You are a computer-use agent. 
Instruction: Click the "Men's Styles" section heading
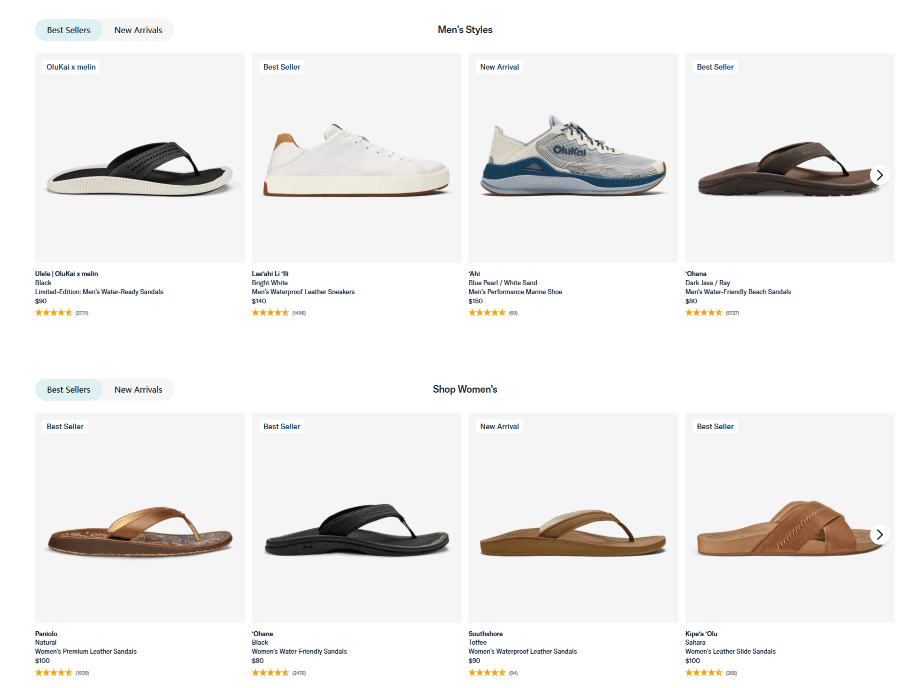465,30
